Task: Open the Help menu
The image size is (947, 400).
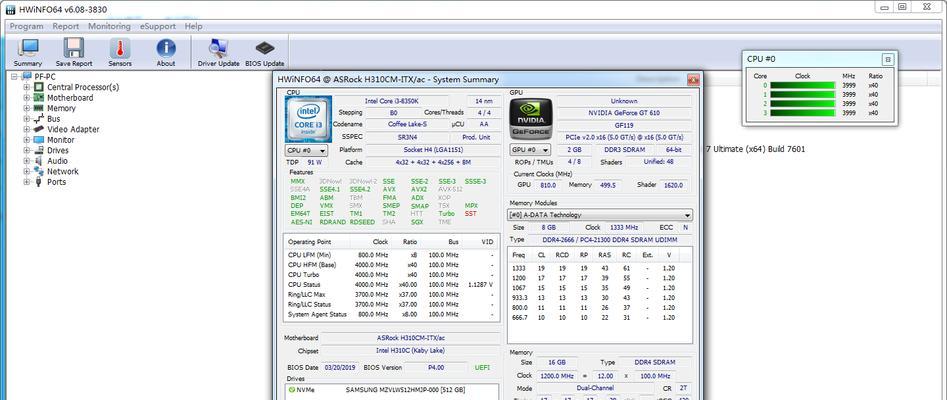Action: click(193, 27)
